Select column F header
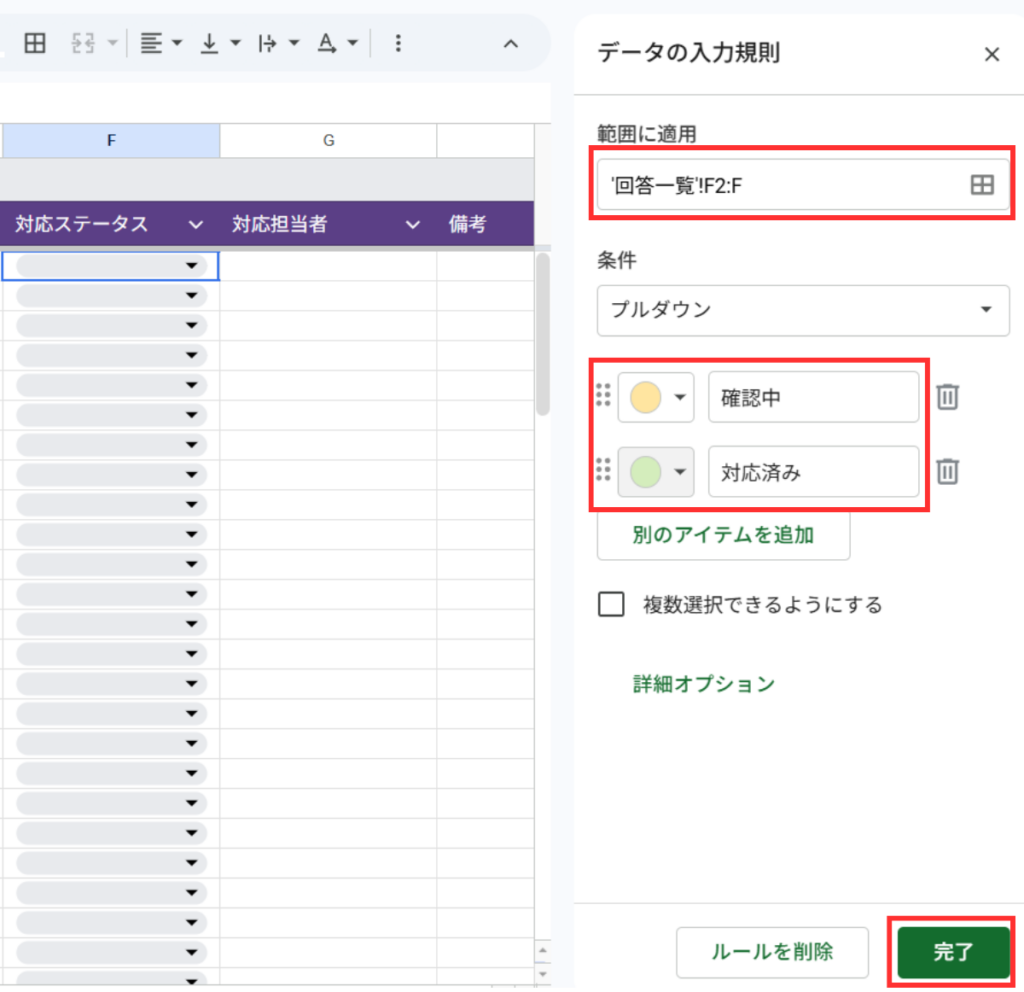Image resolution: width=1024 pixels, height=992 pixels. click(x=111, y=140)
